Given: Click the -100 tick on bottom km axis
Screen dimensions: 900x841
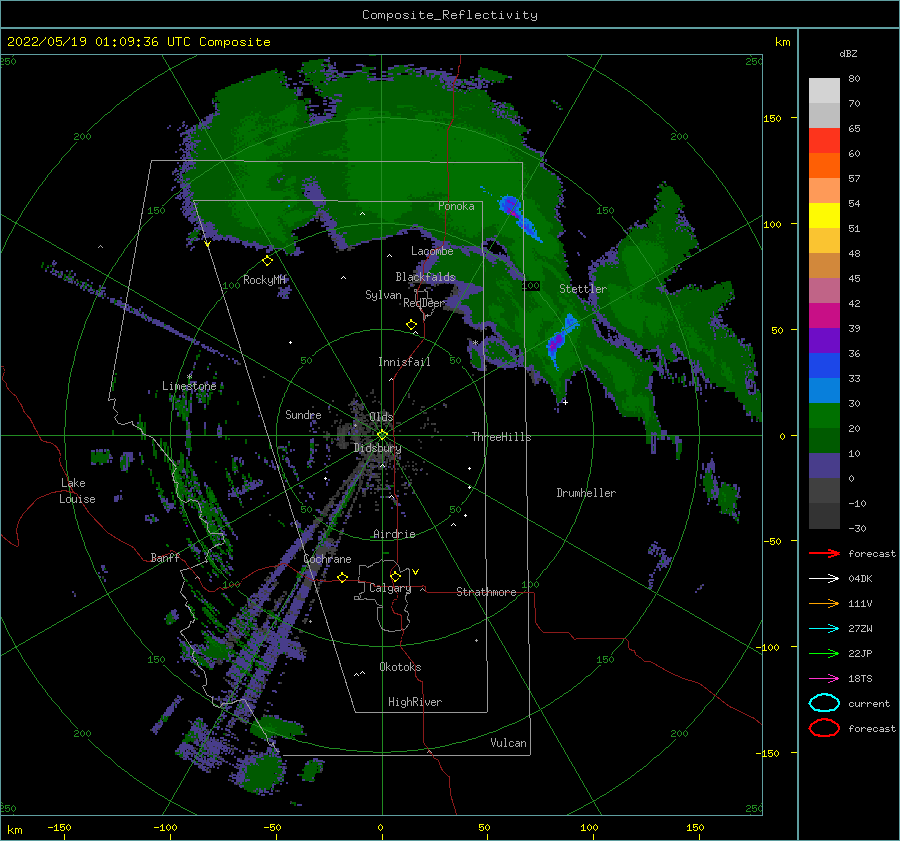Looking at the screenshot, I should (165, 827).
